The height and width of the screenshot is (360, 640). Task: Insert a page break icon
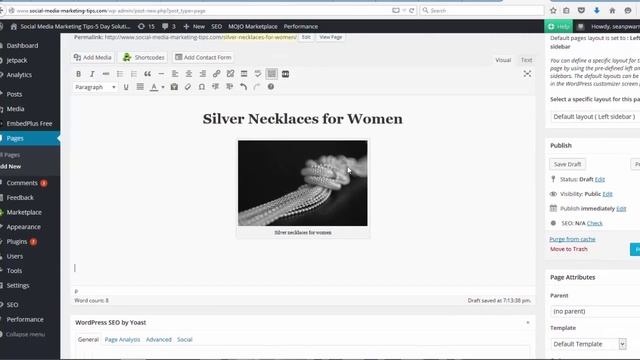pos(285,74)
